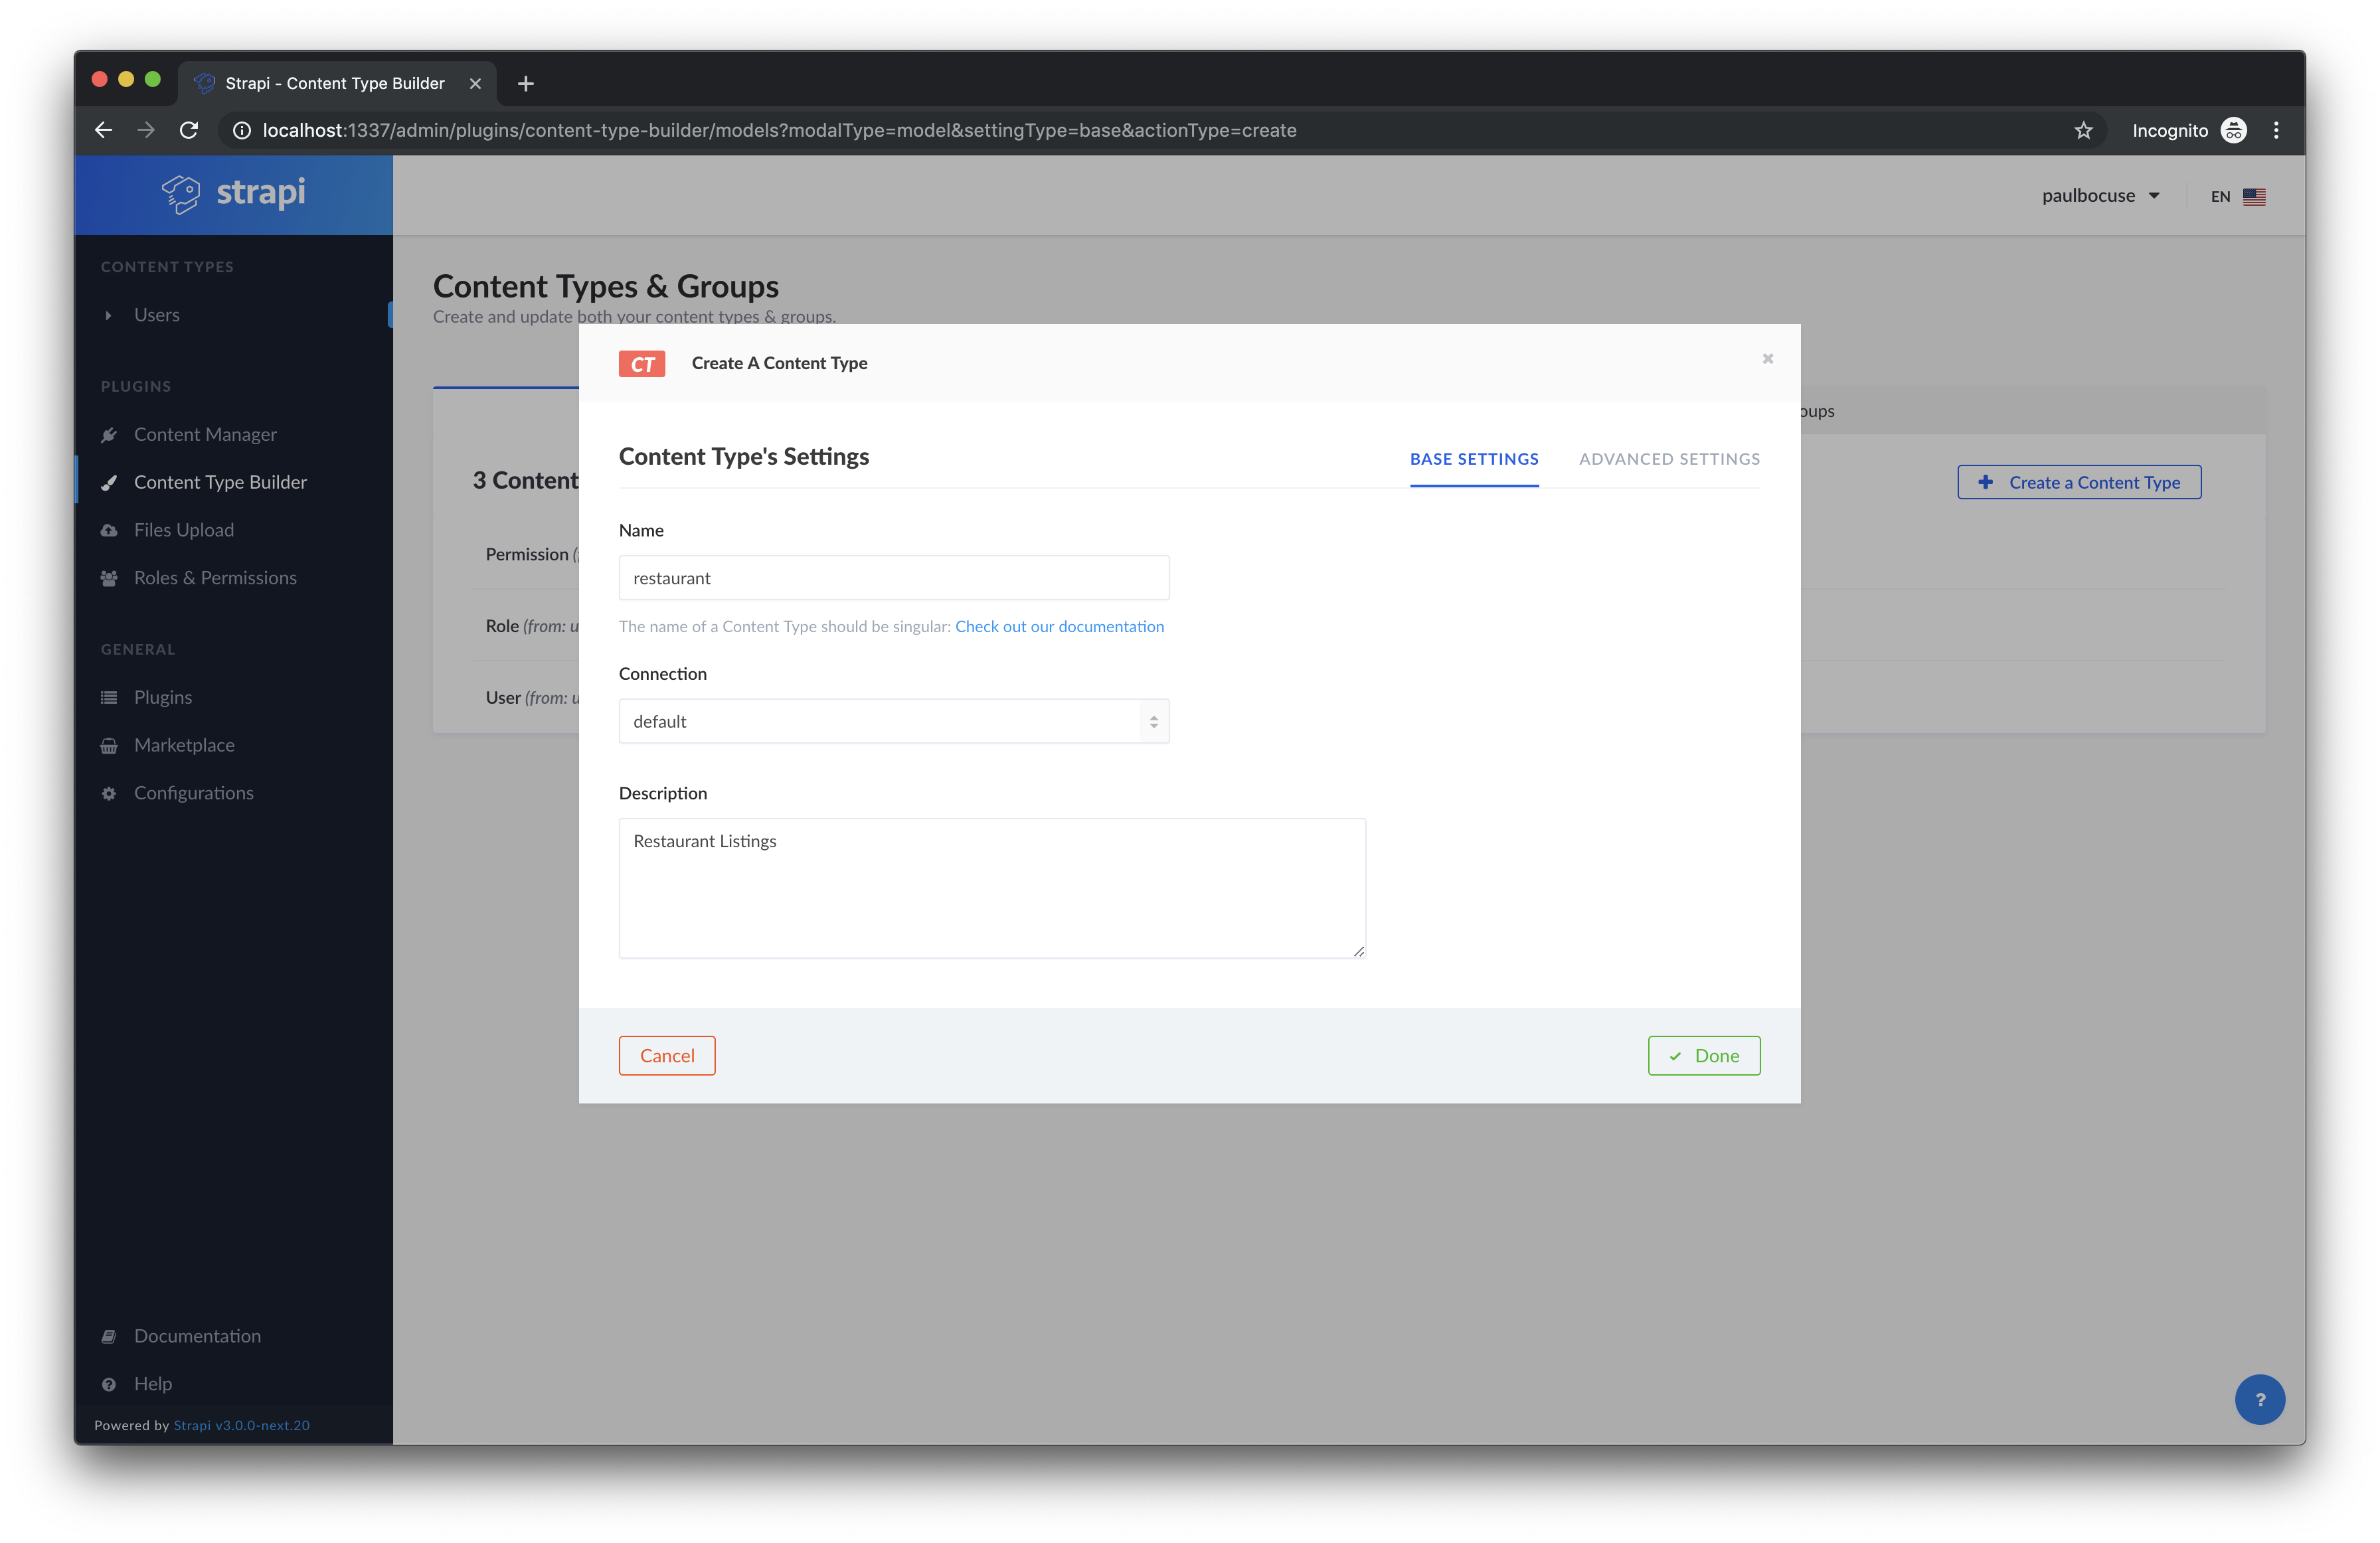This screenshot has width=2380, height=1543.
Task: Switch to the Advanced Settings tab
Action: point(1669,459)
